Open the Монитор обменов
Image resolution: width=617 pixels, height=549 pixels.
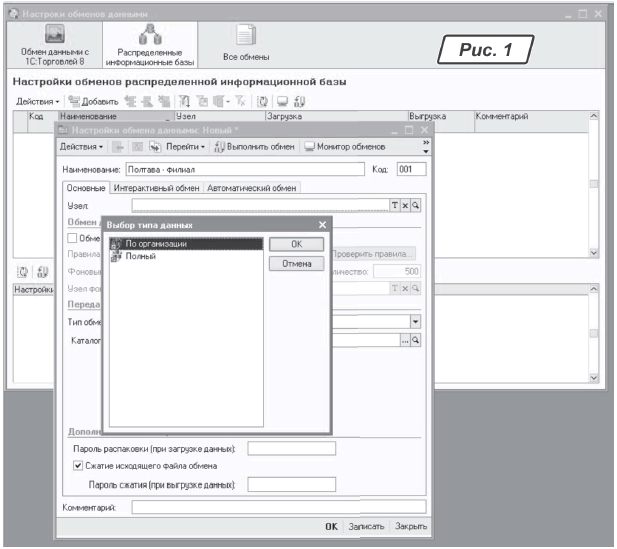point(345,147)
